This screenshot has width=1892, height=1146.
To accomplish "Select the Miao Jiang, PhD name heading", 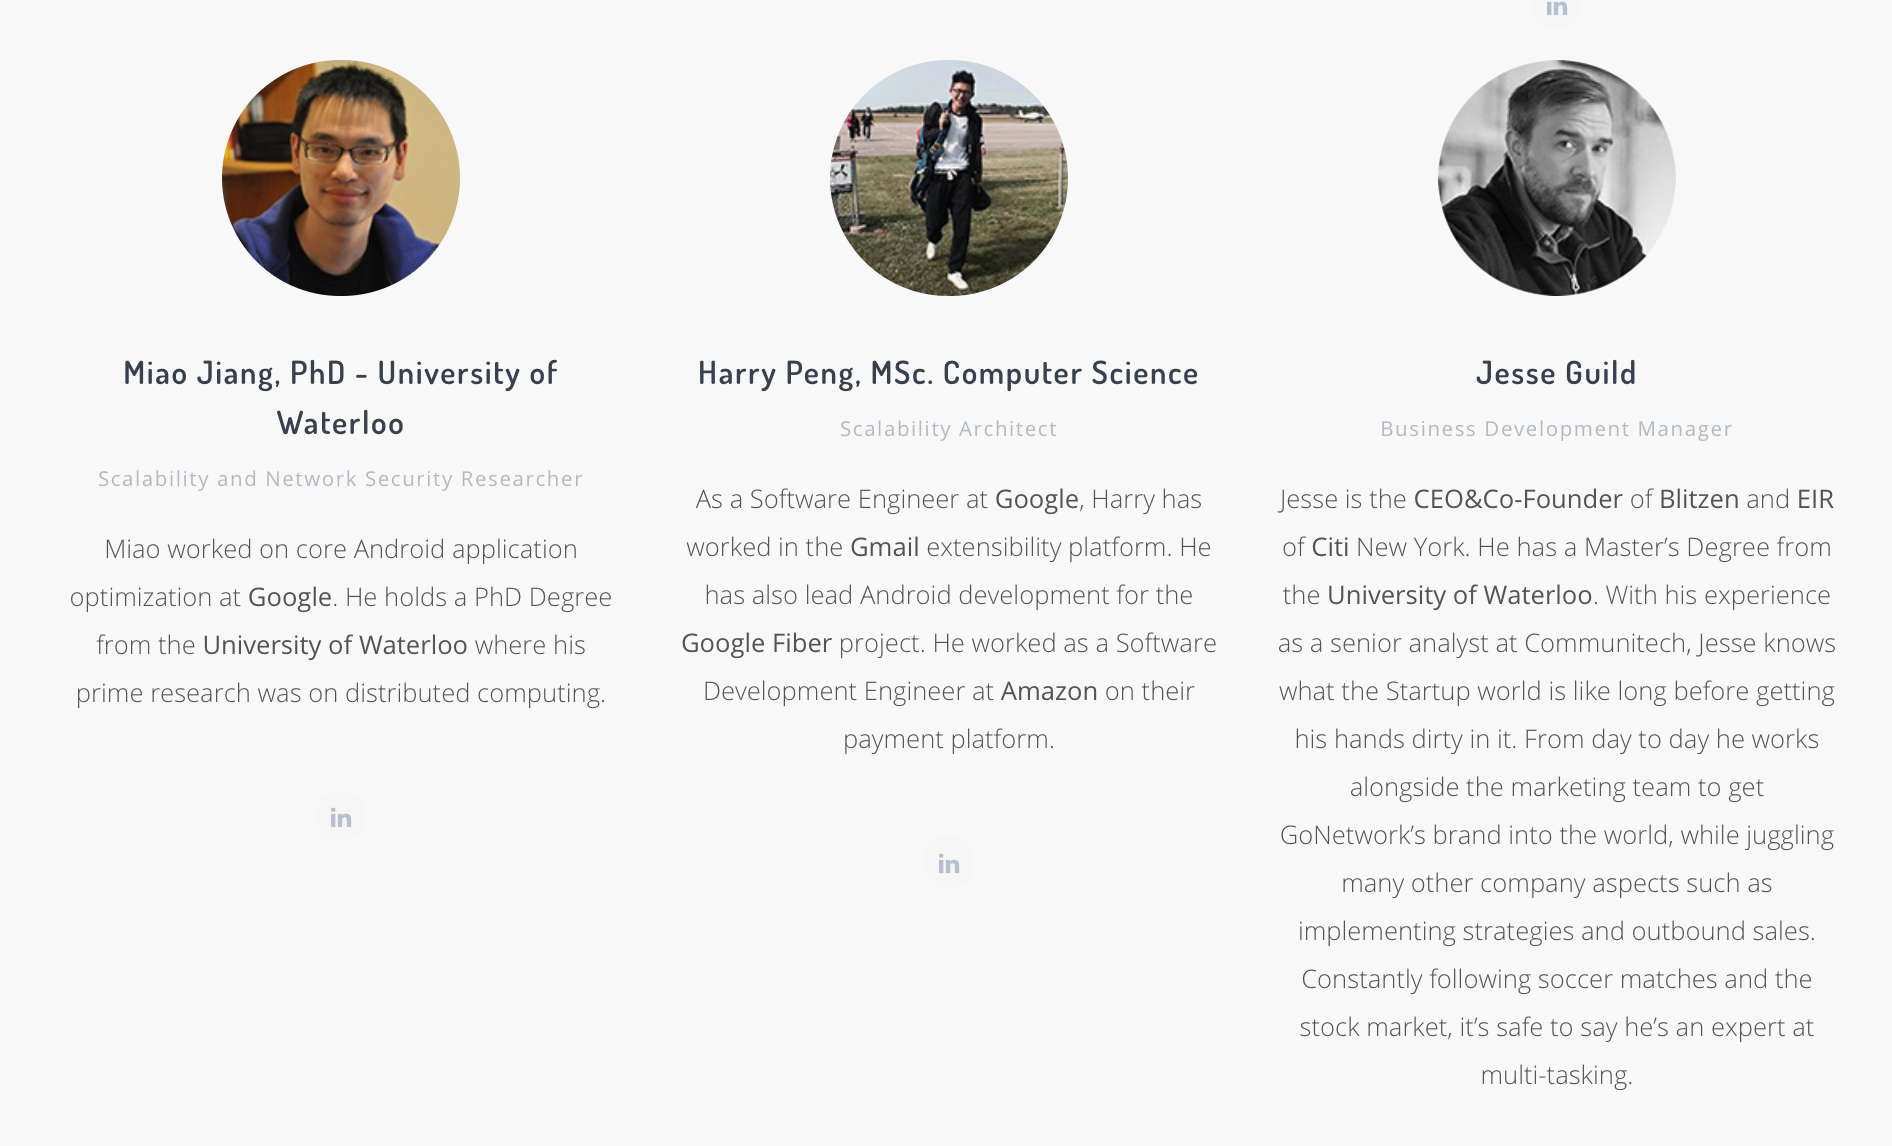I will (x=341, y=398).
